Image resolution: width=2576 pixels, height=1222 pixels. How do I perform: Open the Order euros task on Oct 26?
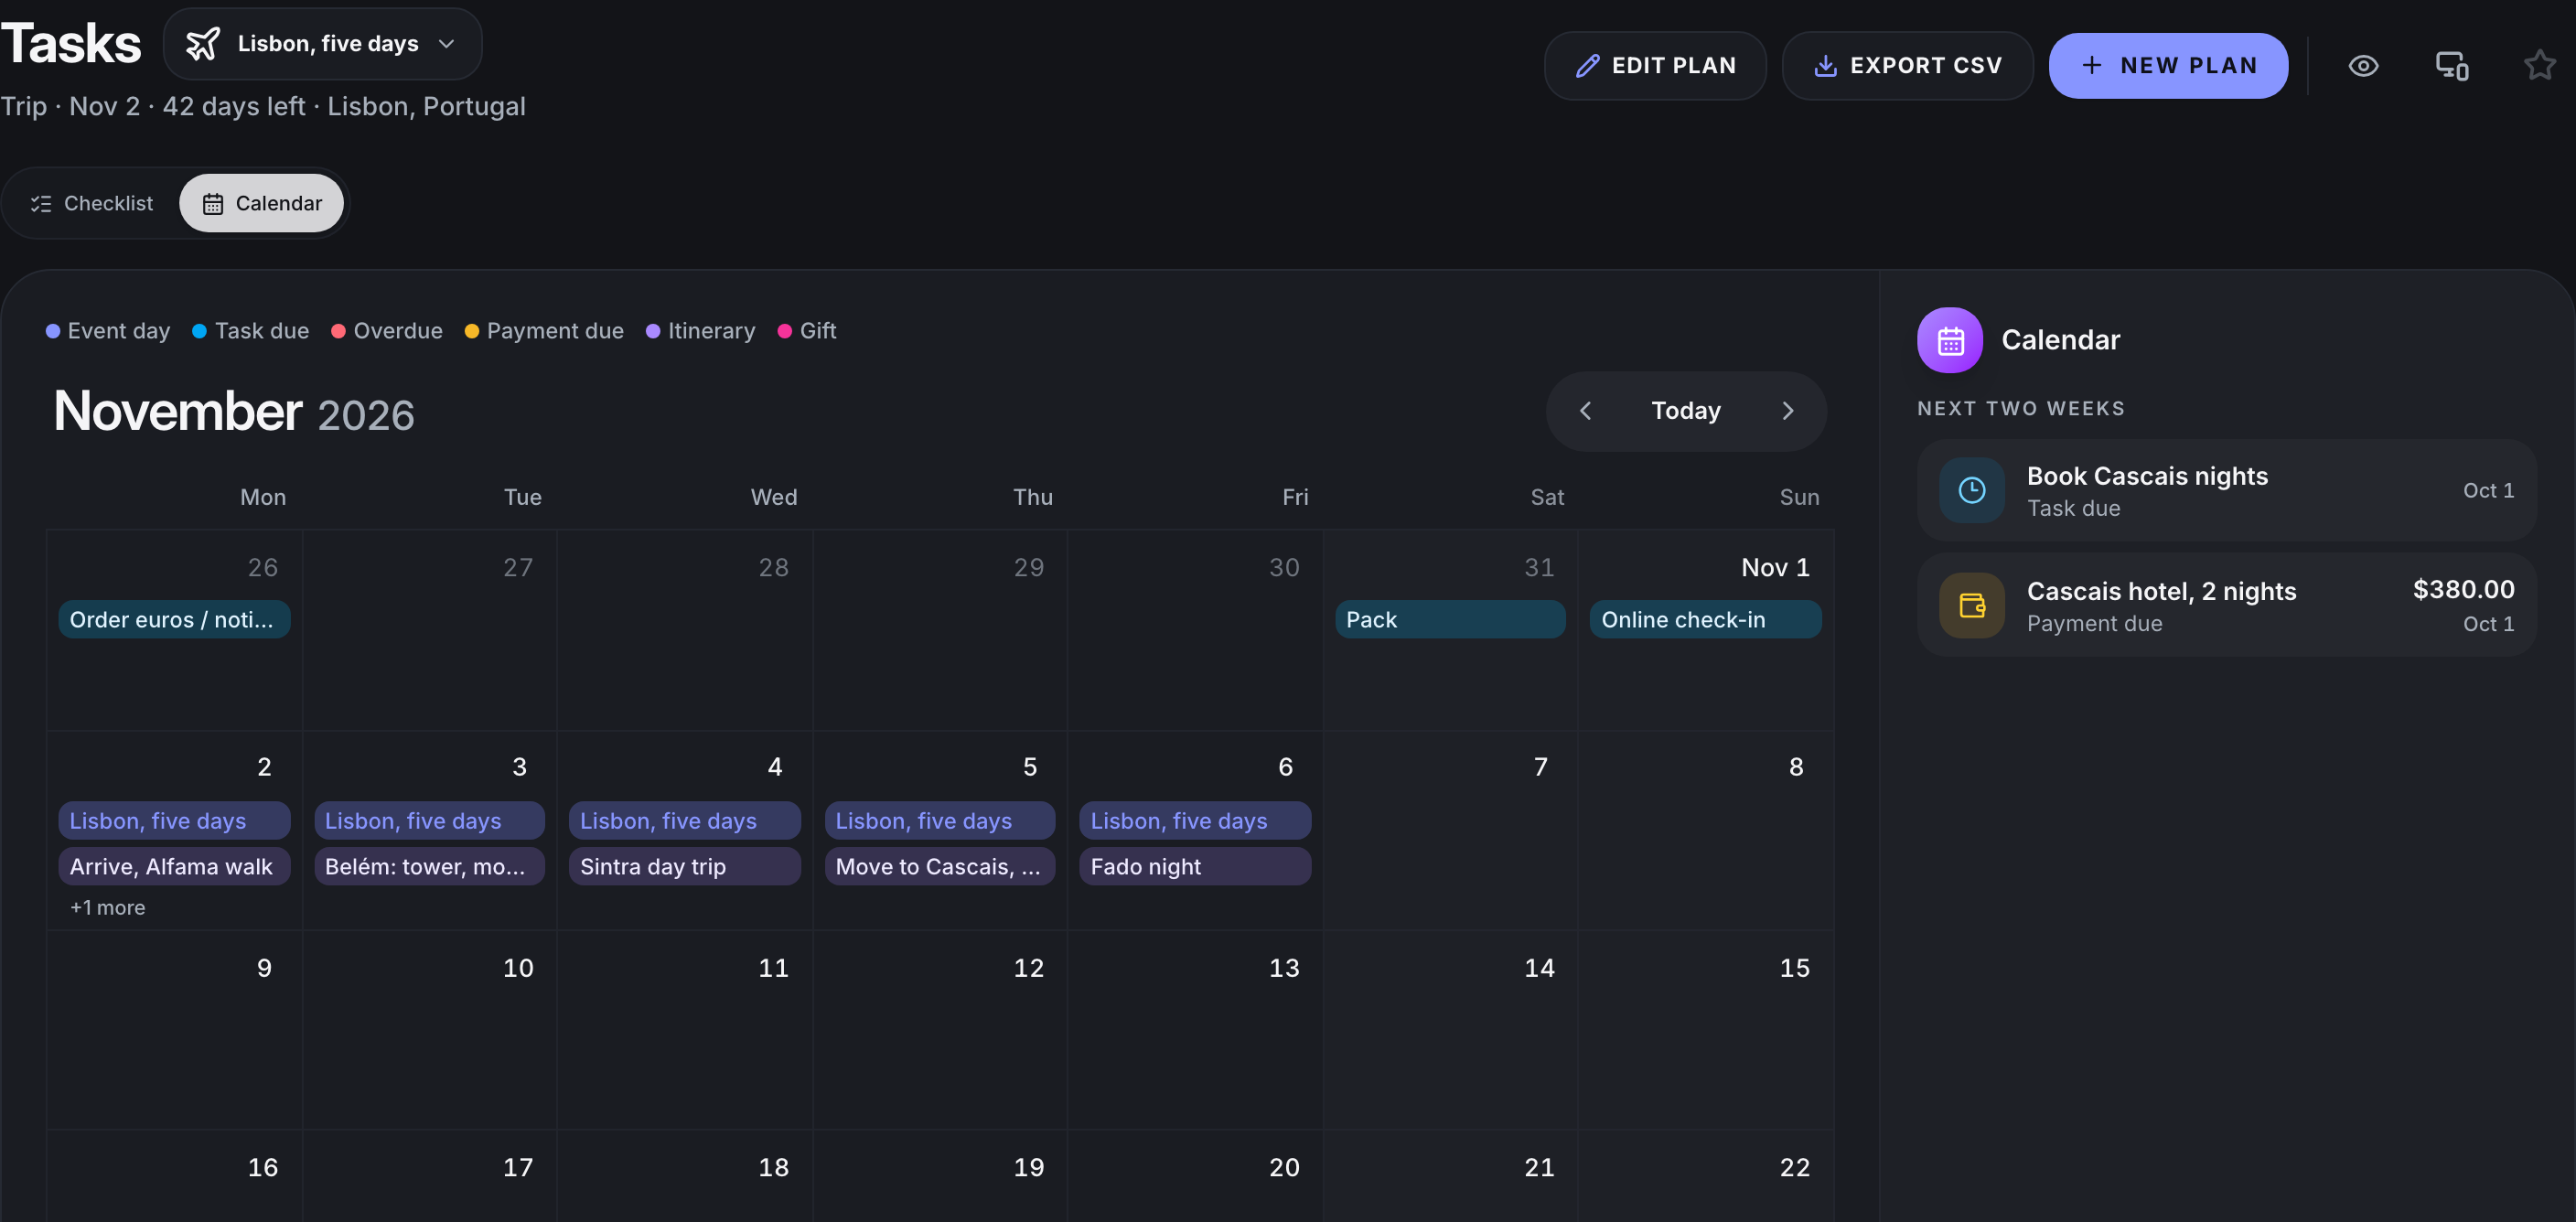pos(174,619)
